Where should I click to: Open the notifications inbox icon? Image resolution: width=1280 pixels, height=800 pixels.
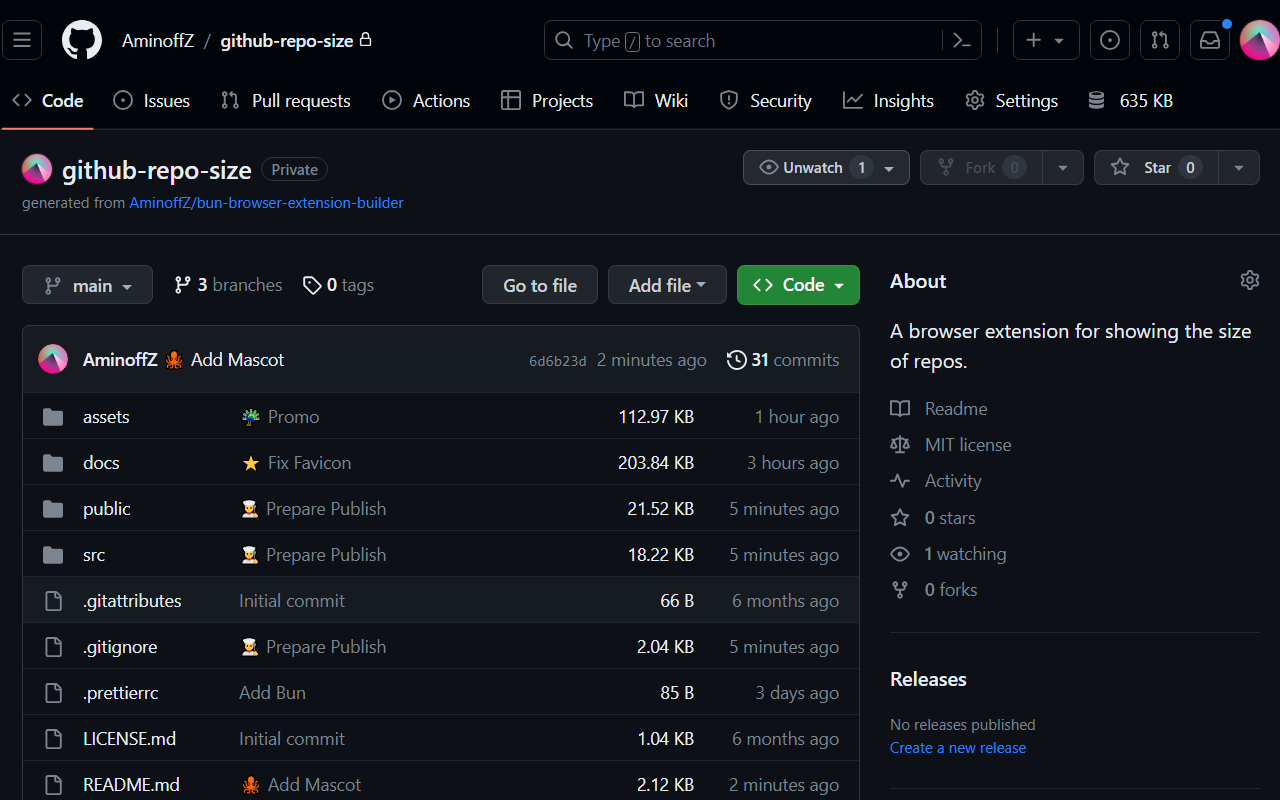point(1209,40)
